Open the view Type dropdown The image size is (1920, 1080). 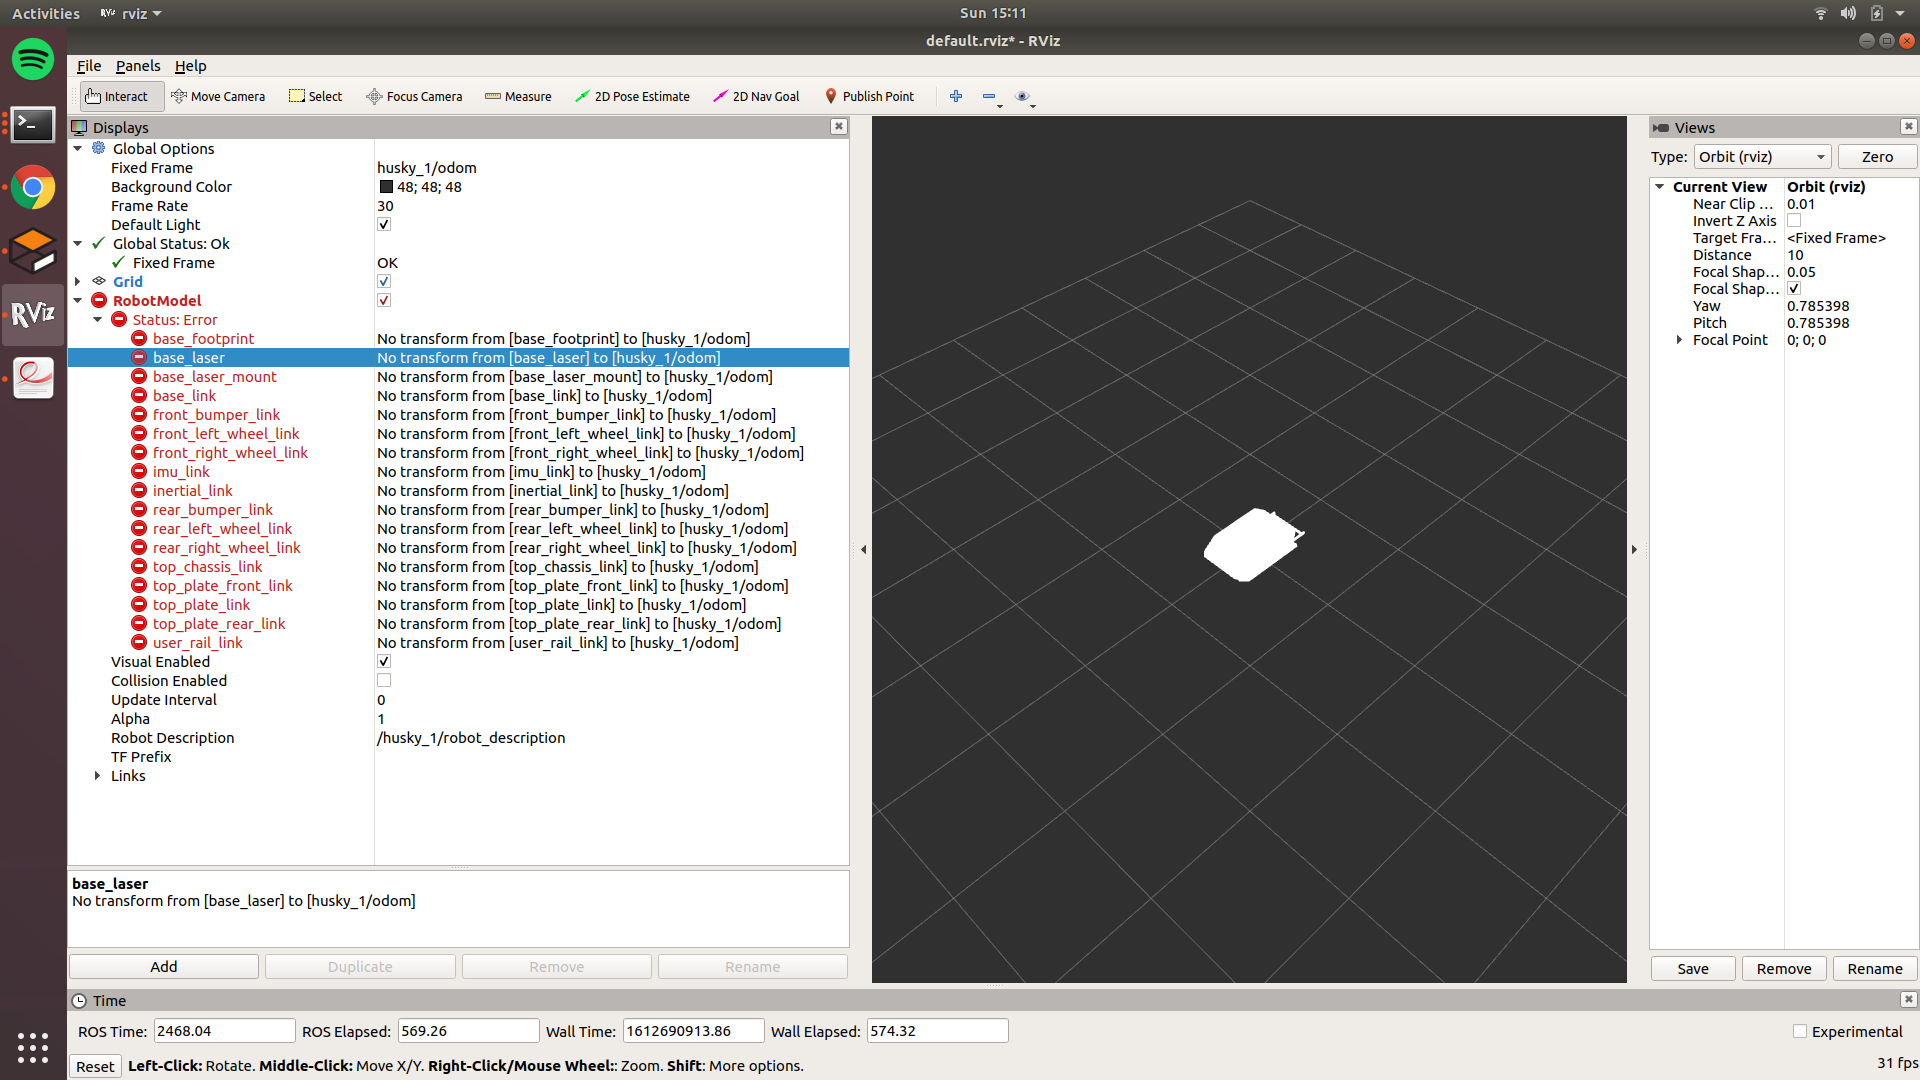[x=1762, y=156]
